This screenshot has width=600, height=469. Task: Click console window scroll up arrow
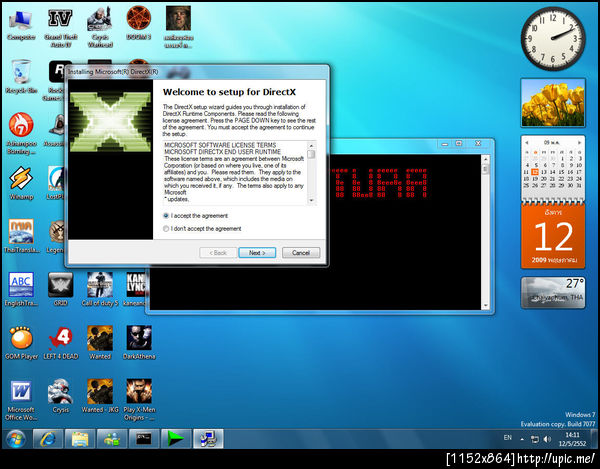coord(486,158)
